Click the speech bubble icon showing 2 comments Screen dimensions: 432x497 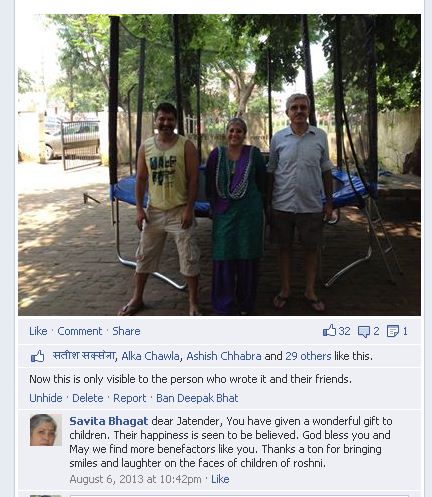pos(364,331)
